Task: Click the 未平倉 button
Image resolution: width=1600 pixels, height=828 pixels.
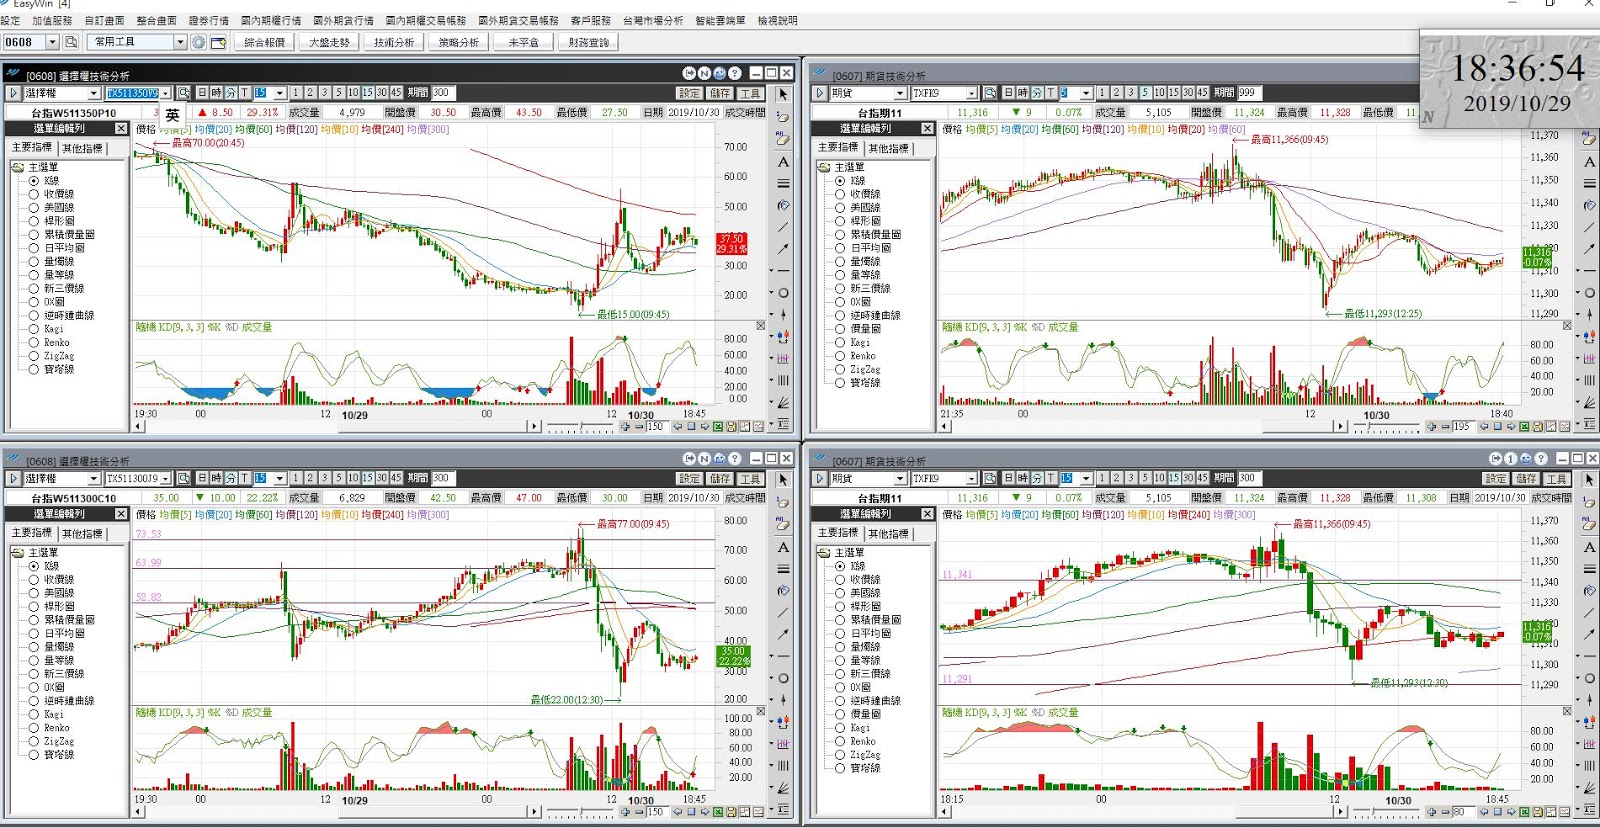Action: point(523,42)
